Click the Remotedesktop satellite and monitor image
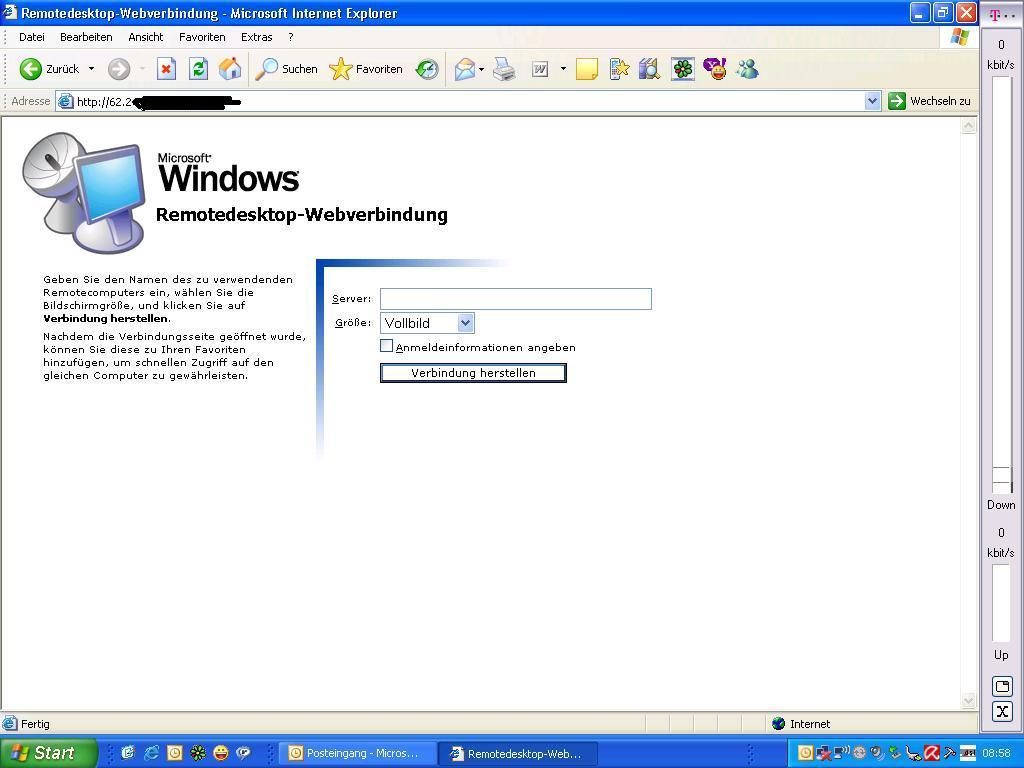This screenshot has width=1024, height=768. (x=84, y=193)
